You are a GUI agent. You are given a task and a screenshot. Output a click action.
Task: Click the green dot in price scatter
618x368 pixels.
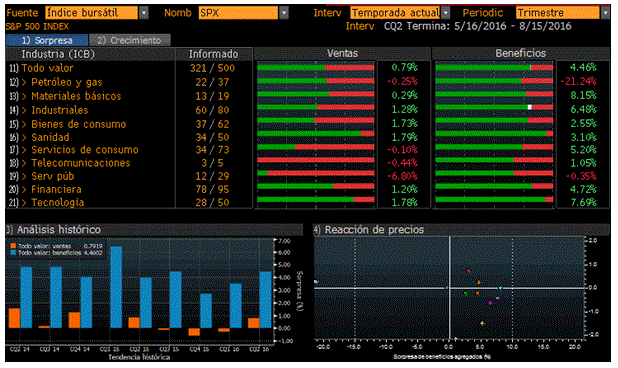click(465, 294)
